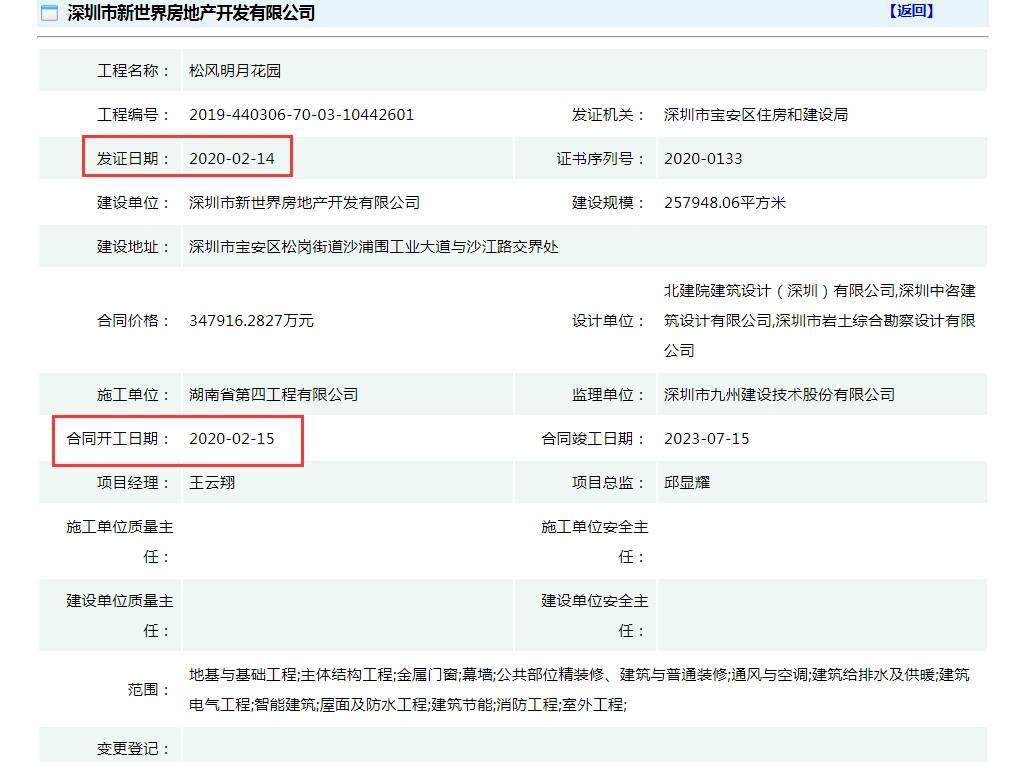Click the 设计单位 label
1017x762 pixels.
pyautogui.click(x=608, y=321)
